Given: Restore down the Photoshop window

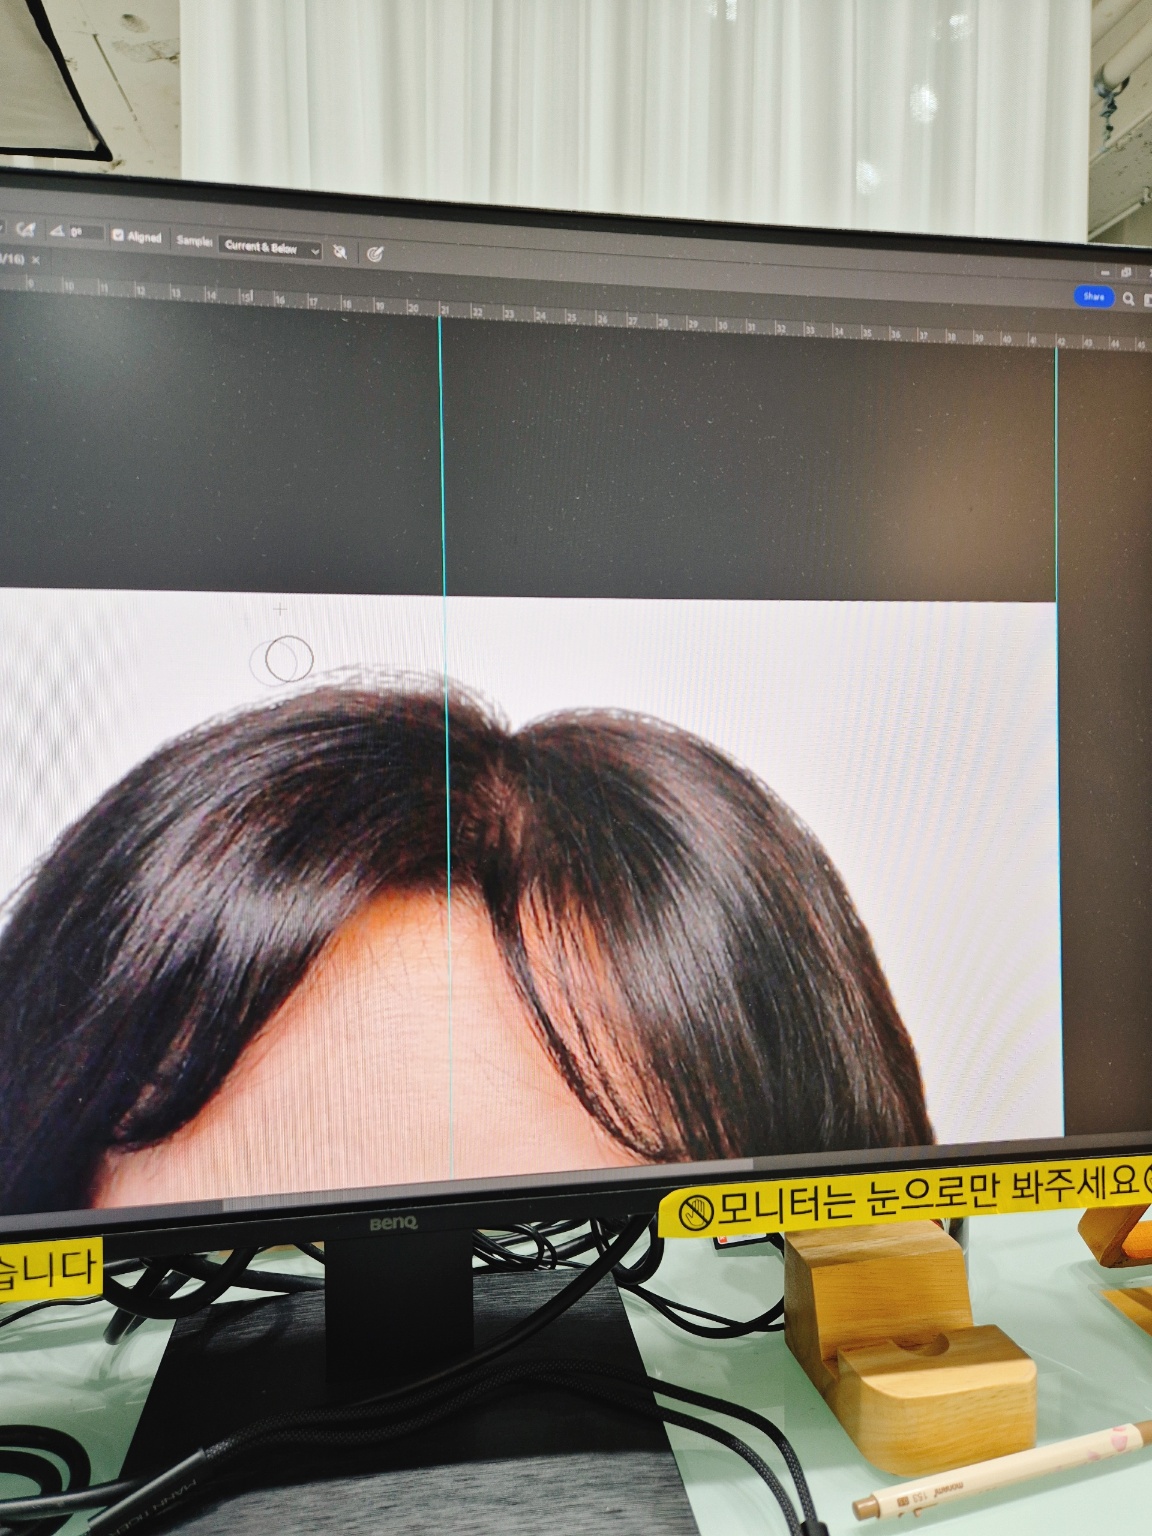Looking at the screenshot, I should [x=1127, y=271].
